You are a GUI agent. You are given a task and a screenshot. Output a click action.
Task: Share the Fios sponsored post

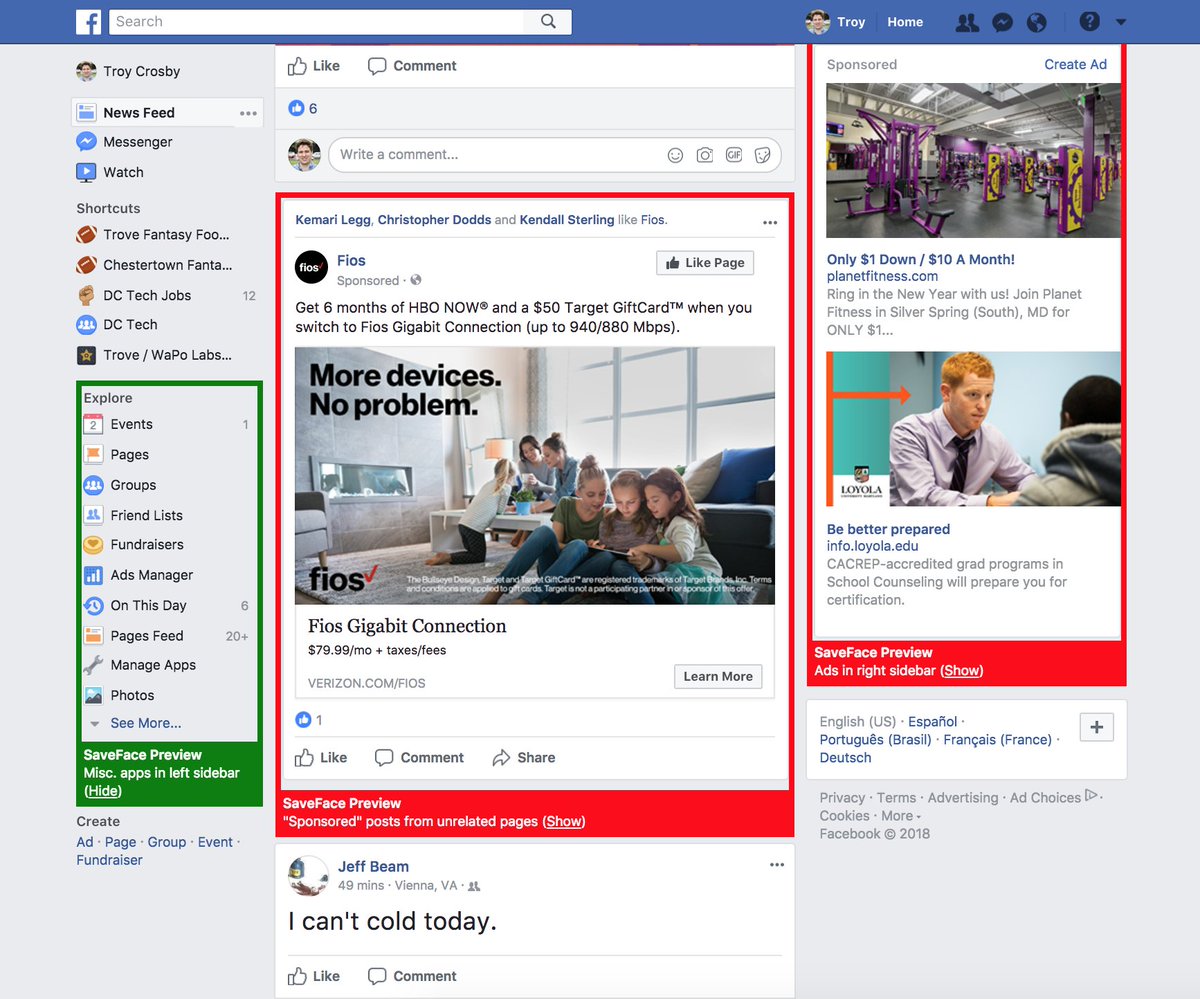(x=524, y=757)
